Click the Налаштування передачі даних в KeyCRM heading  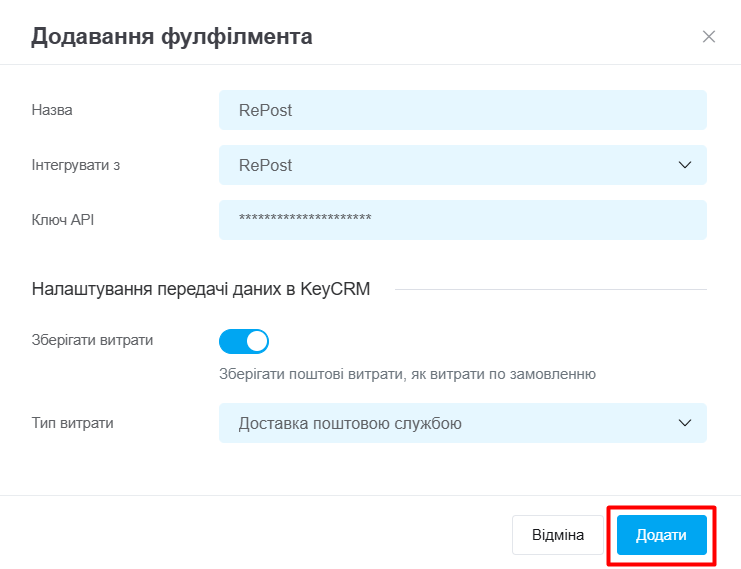click(201, 289)
